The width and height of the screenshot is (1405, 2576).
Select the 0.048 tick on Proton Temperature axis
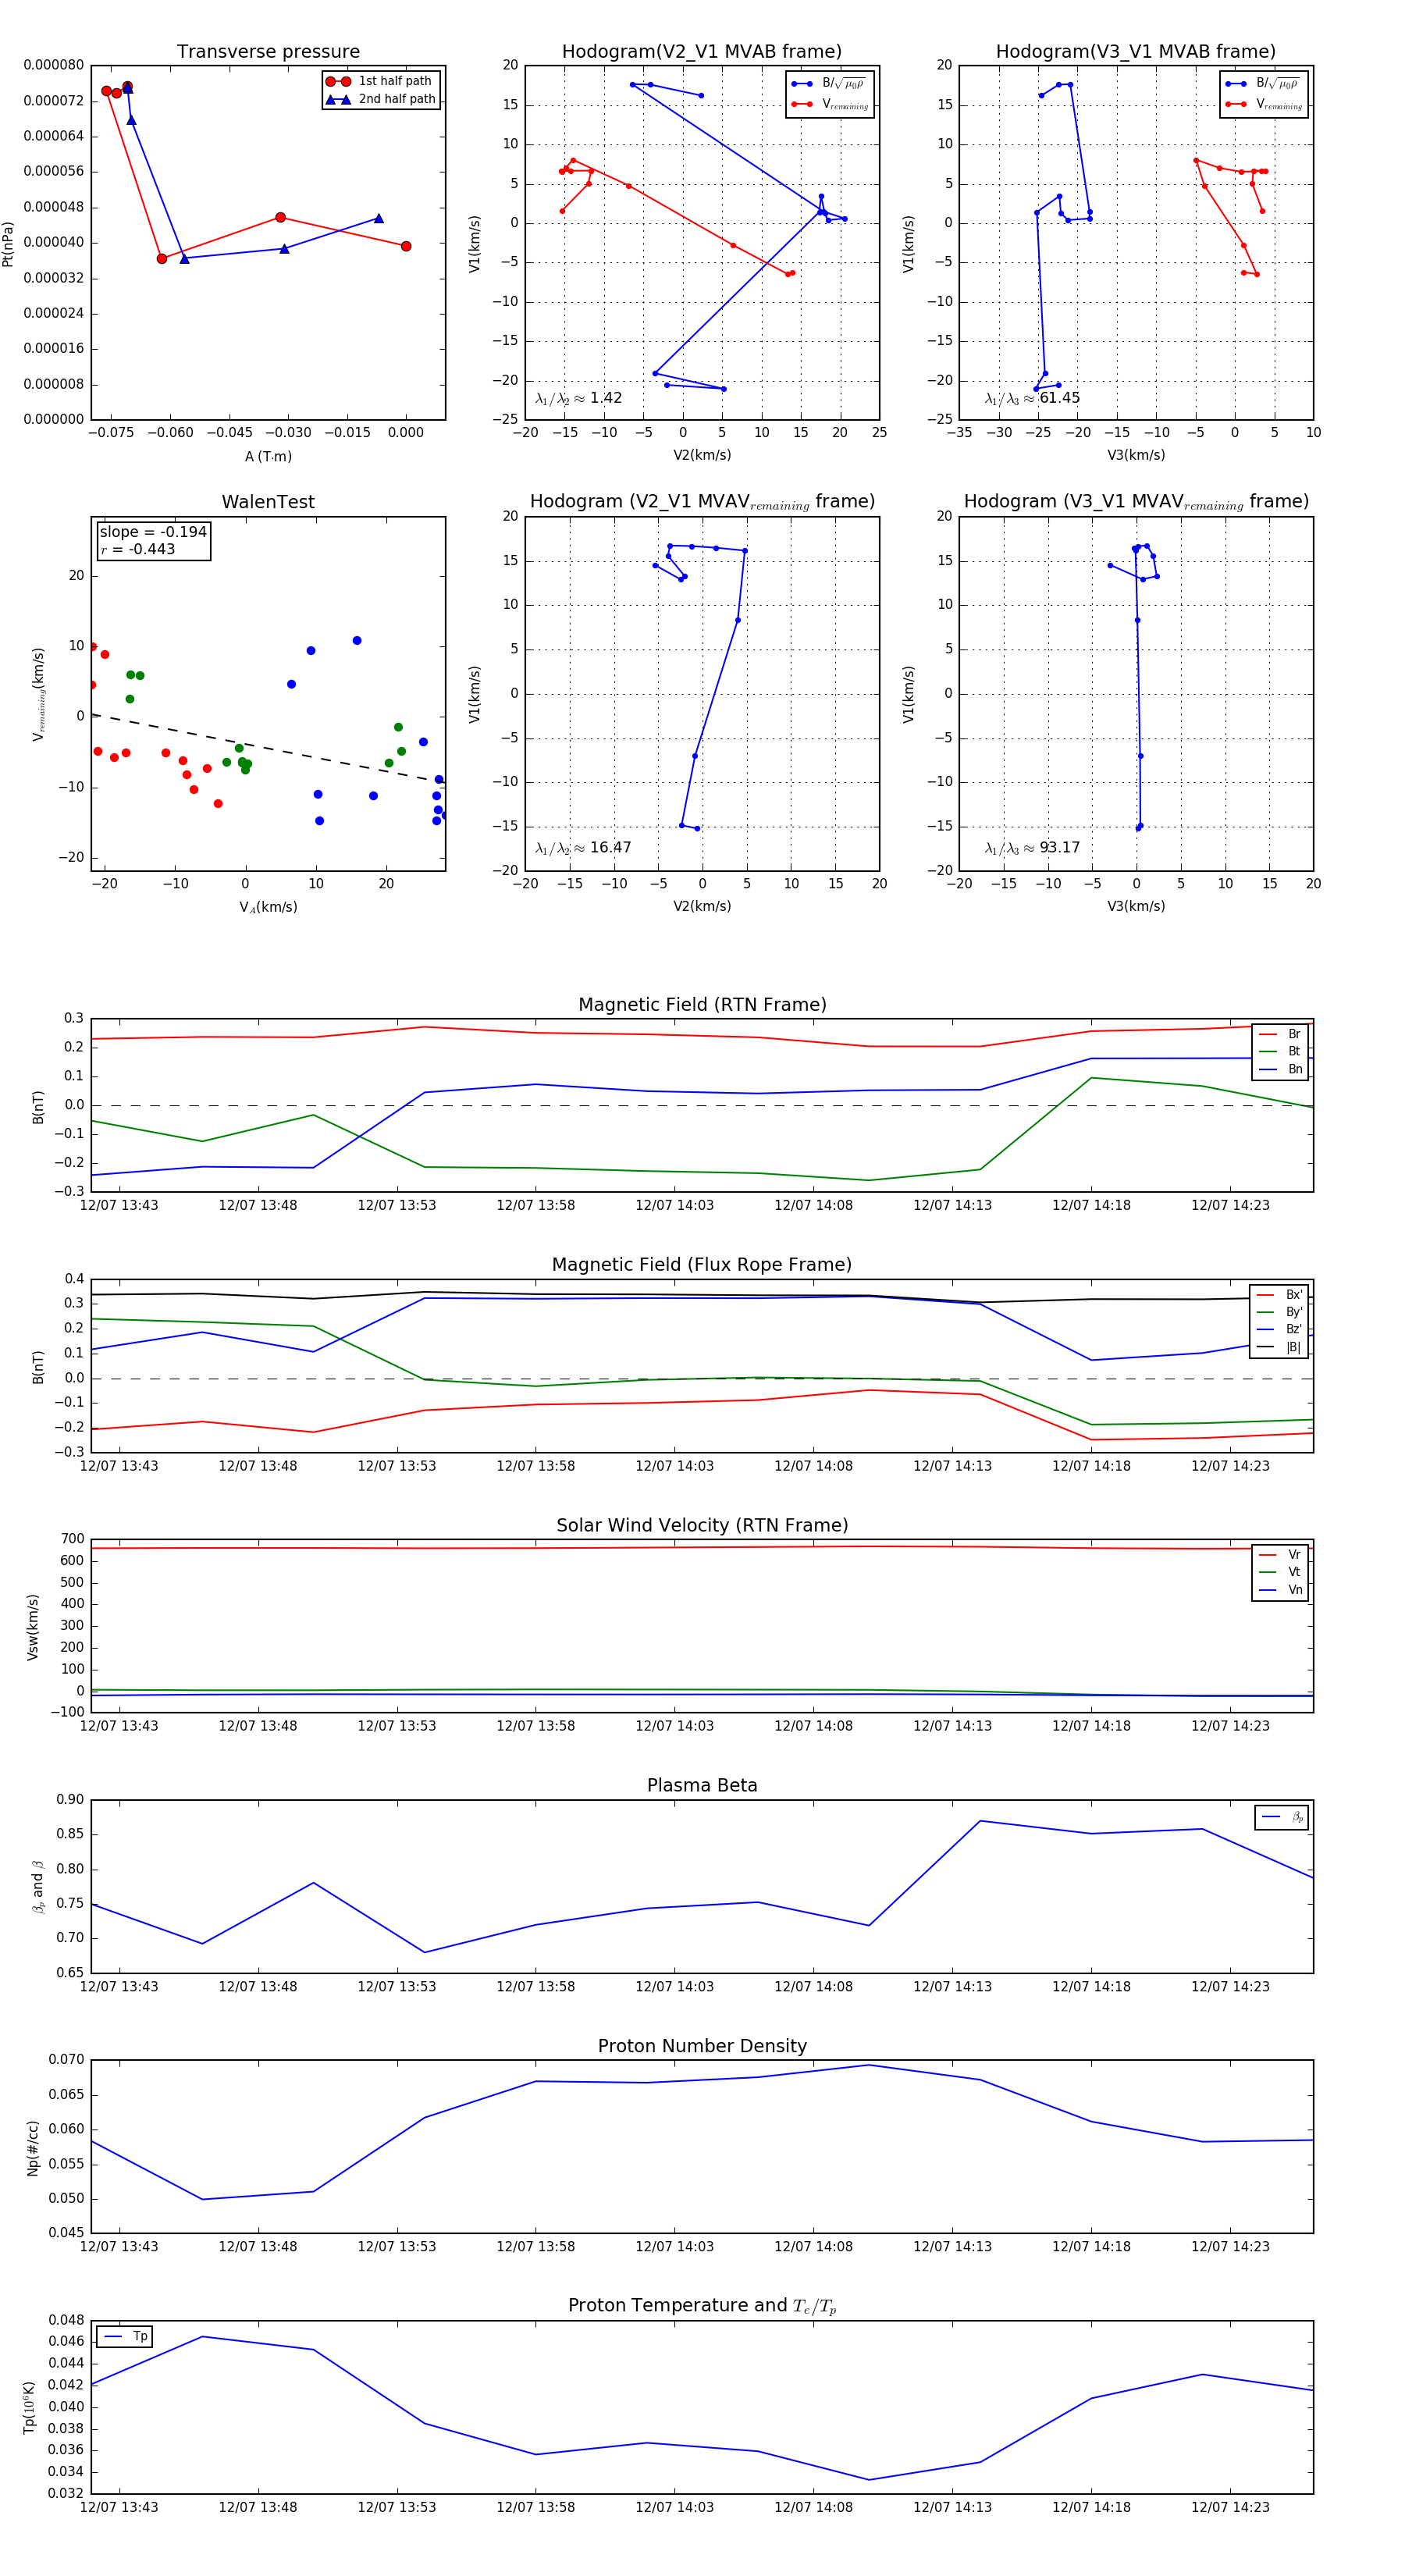click(x=67, y=2320)
